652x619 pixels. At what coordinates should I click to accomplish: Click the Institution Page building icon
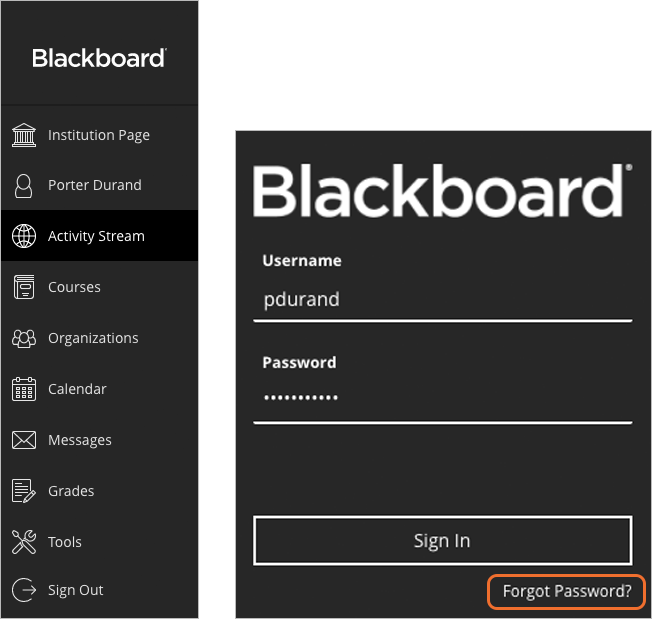pos(24,135)
